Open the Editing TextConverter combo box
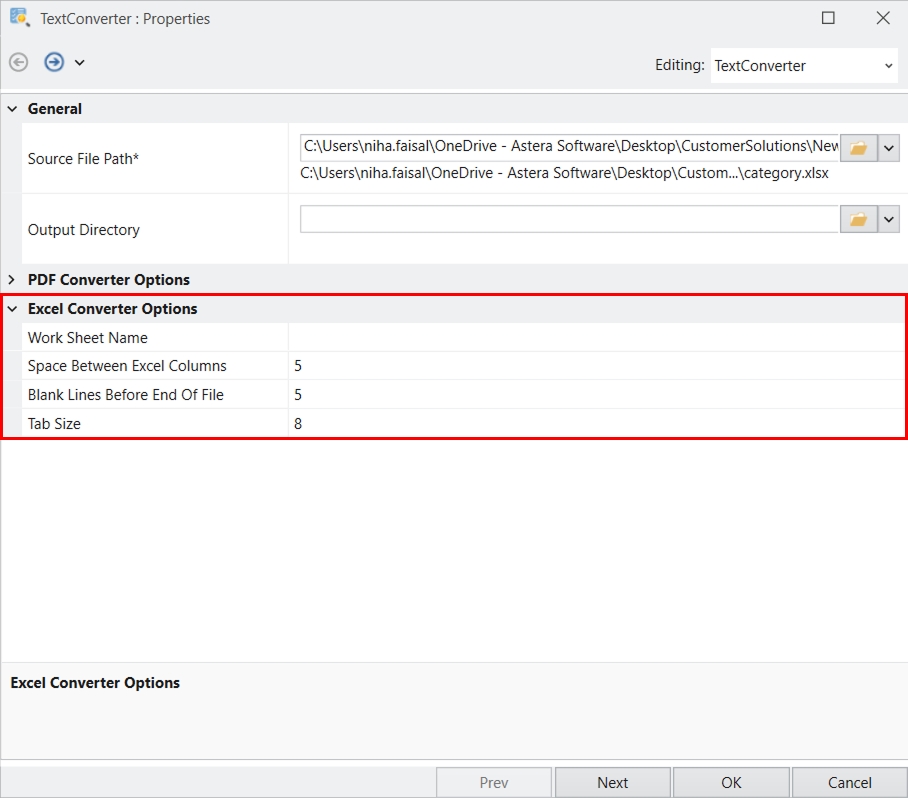This screenshot has width=908, height=798. point(804,66)
